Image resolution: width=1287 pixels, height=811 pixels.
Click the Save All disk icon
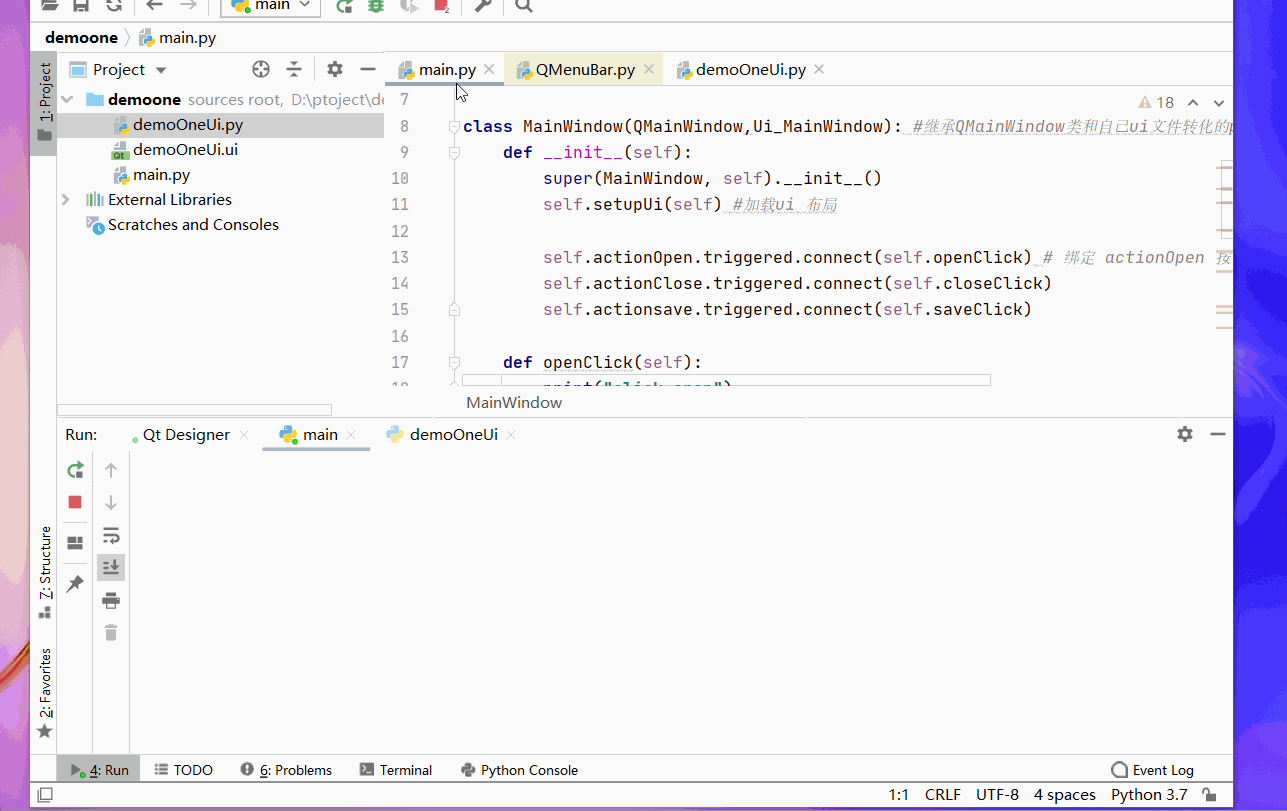click(81, 5)
